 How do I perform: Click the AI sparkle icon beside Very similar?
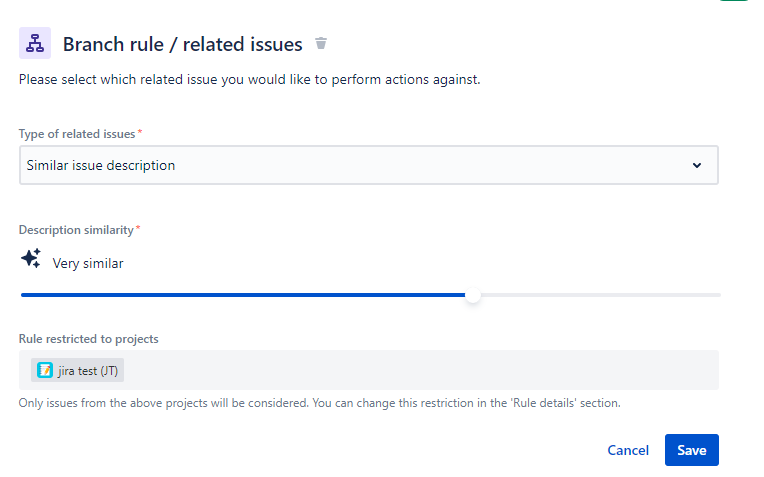[31, 259]
